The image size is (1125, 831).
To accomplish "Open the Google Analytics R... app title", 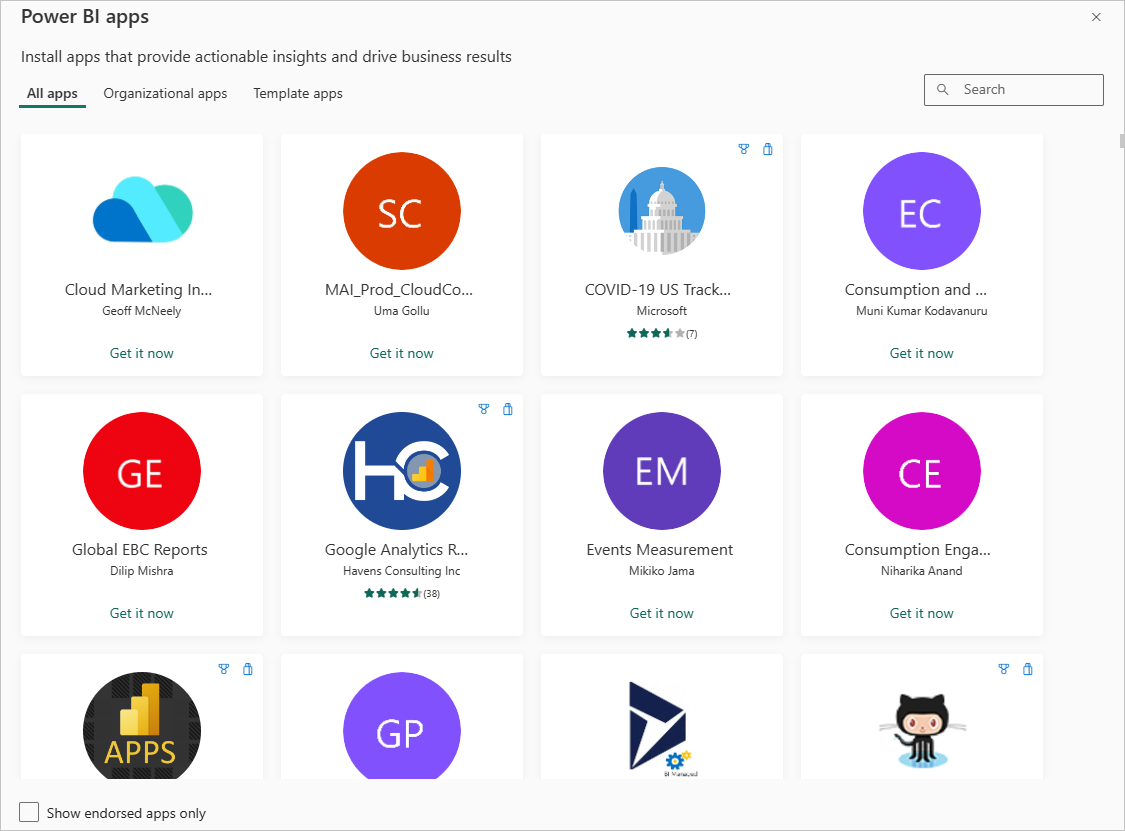I will pos(397,549).
